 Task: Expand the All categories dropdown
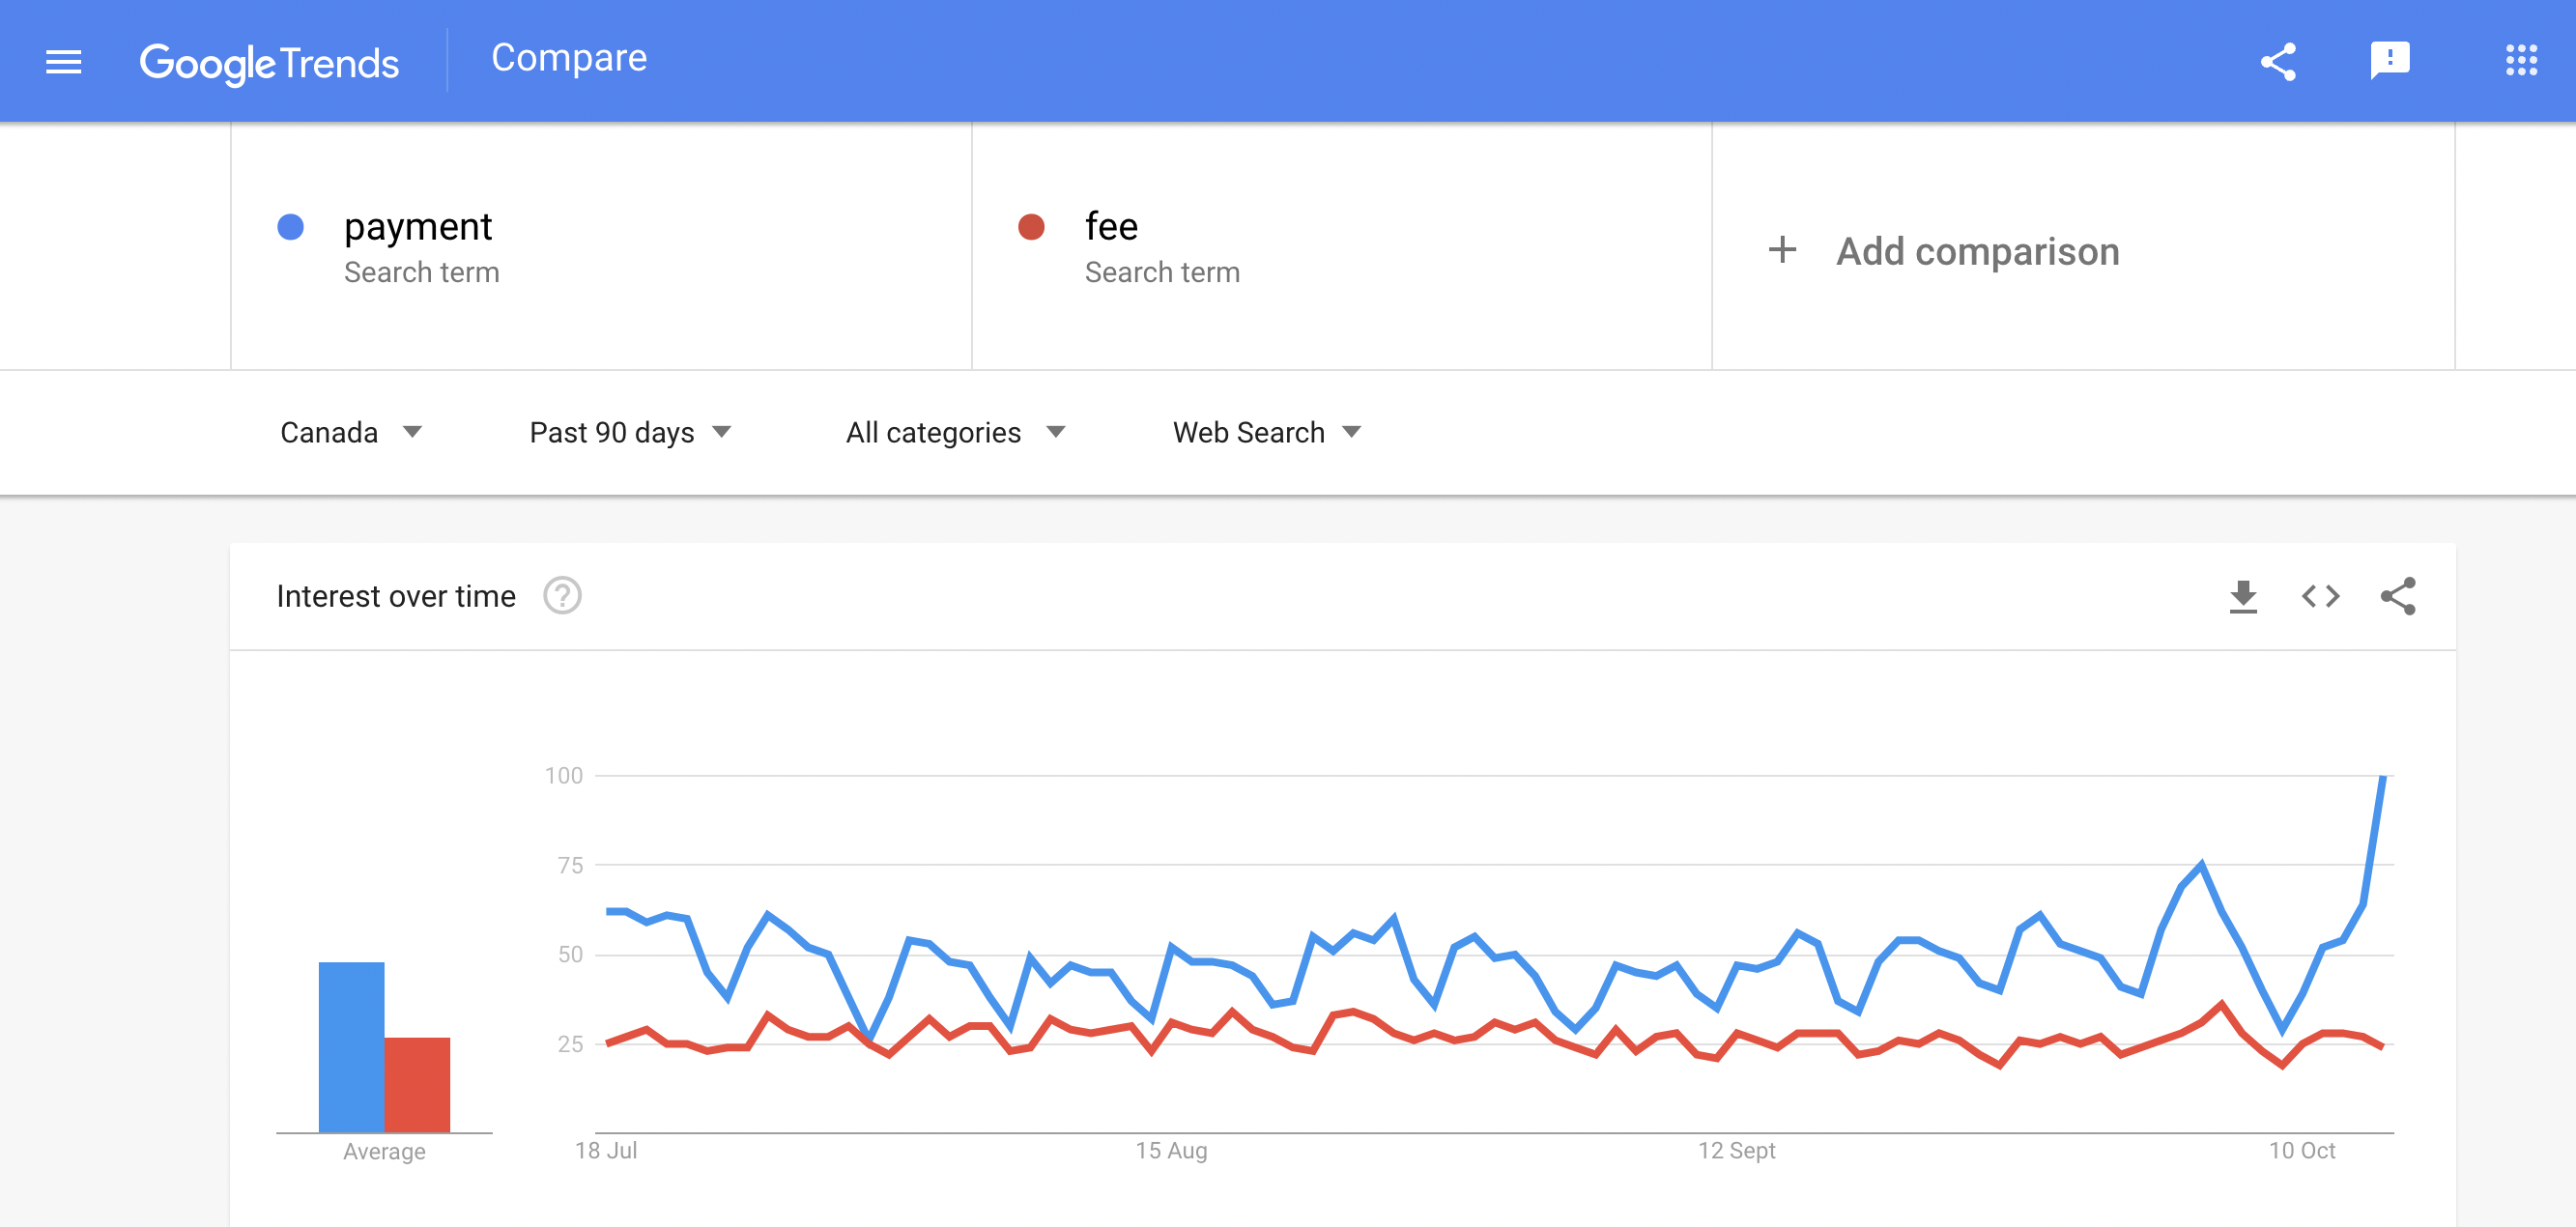pos(955,433)
